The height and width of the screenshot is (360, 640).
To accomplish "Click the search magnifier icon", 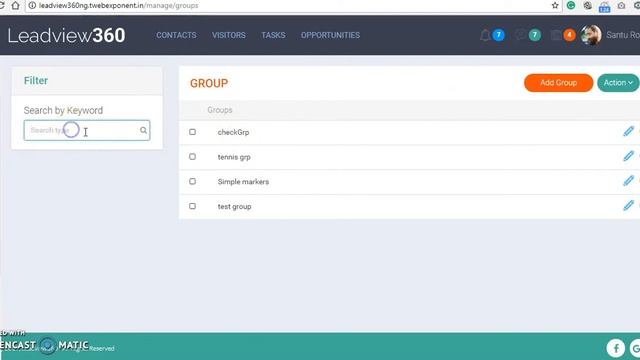I will click(x=143, y=130).
